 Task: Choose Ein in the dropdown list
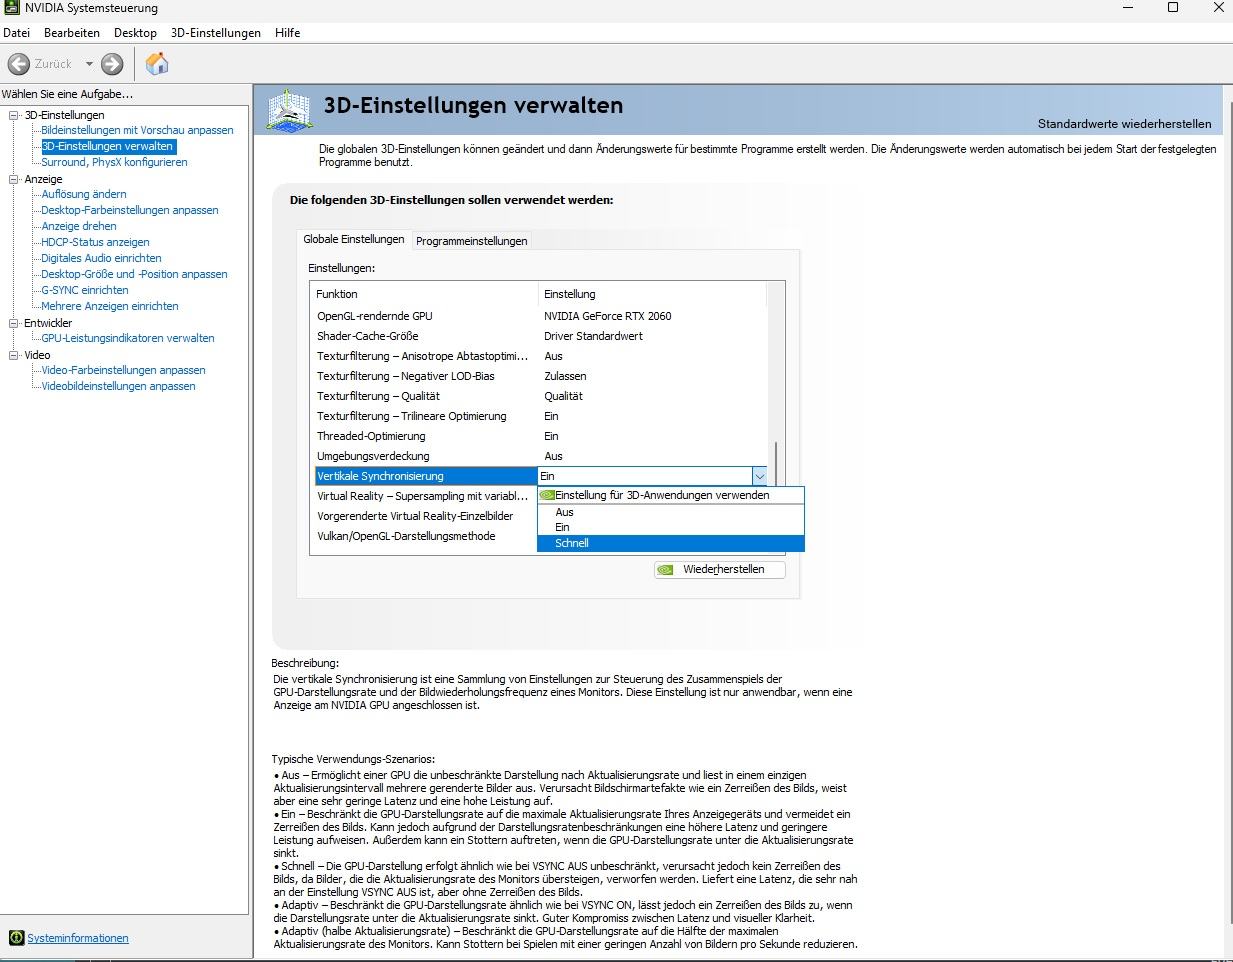[670, 527]
